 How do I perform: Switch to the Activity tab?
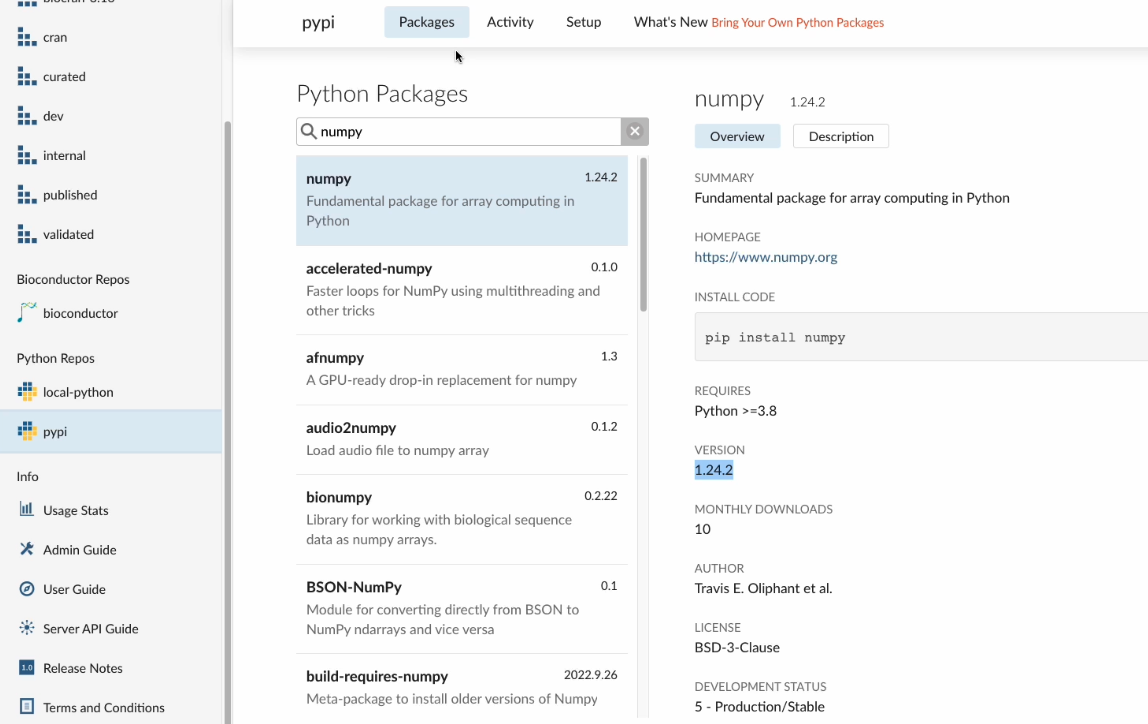click(x=510, y=21)
